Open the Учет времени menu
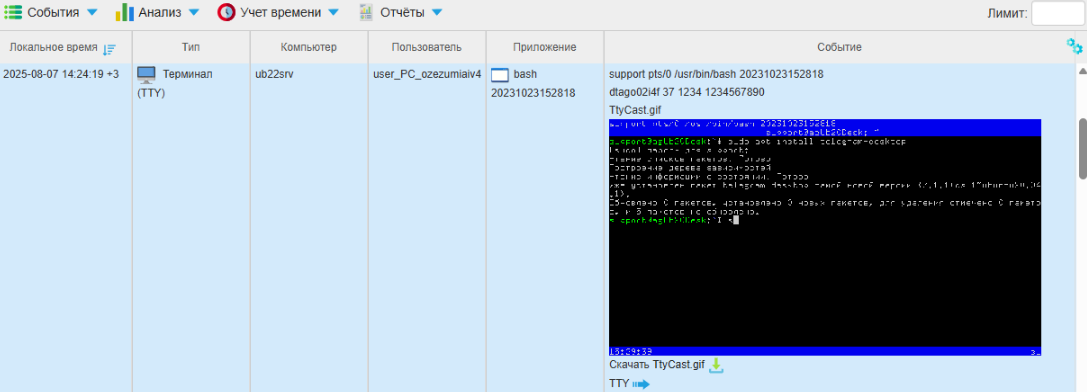The height and width of the screenshot is (392, 1087). point(278,12)
